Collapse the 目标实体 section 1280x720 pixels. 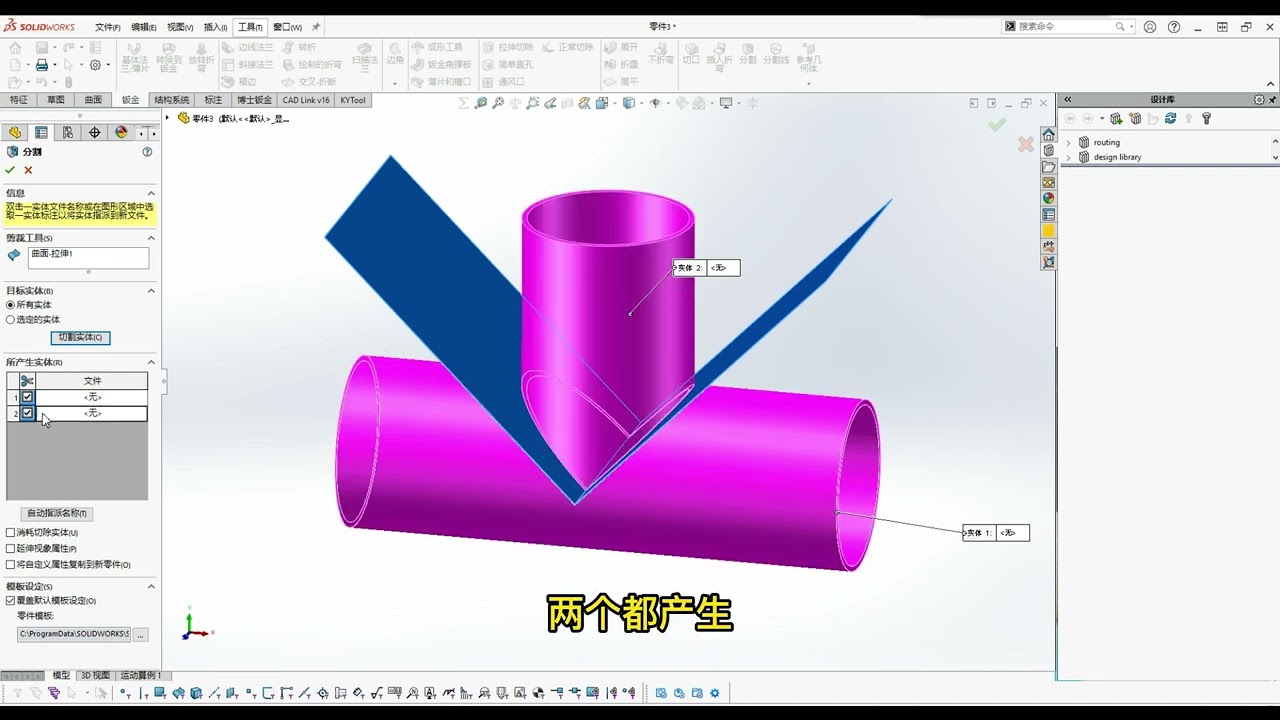[x=151, y=291]
